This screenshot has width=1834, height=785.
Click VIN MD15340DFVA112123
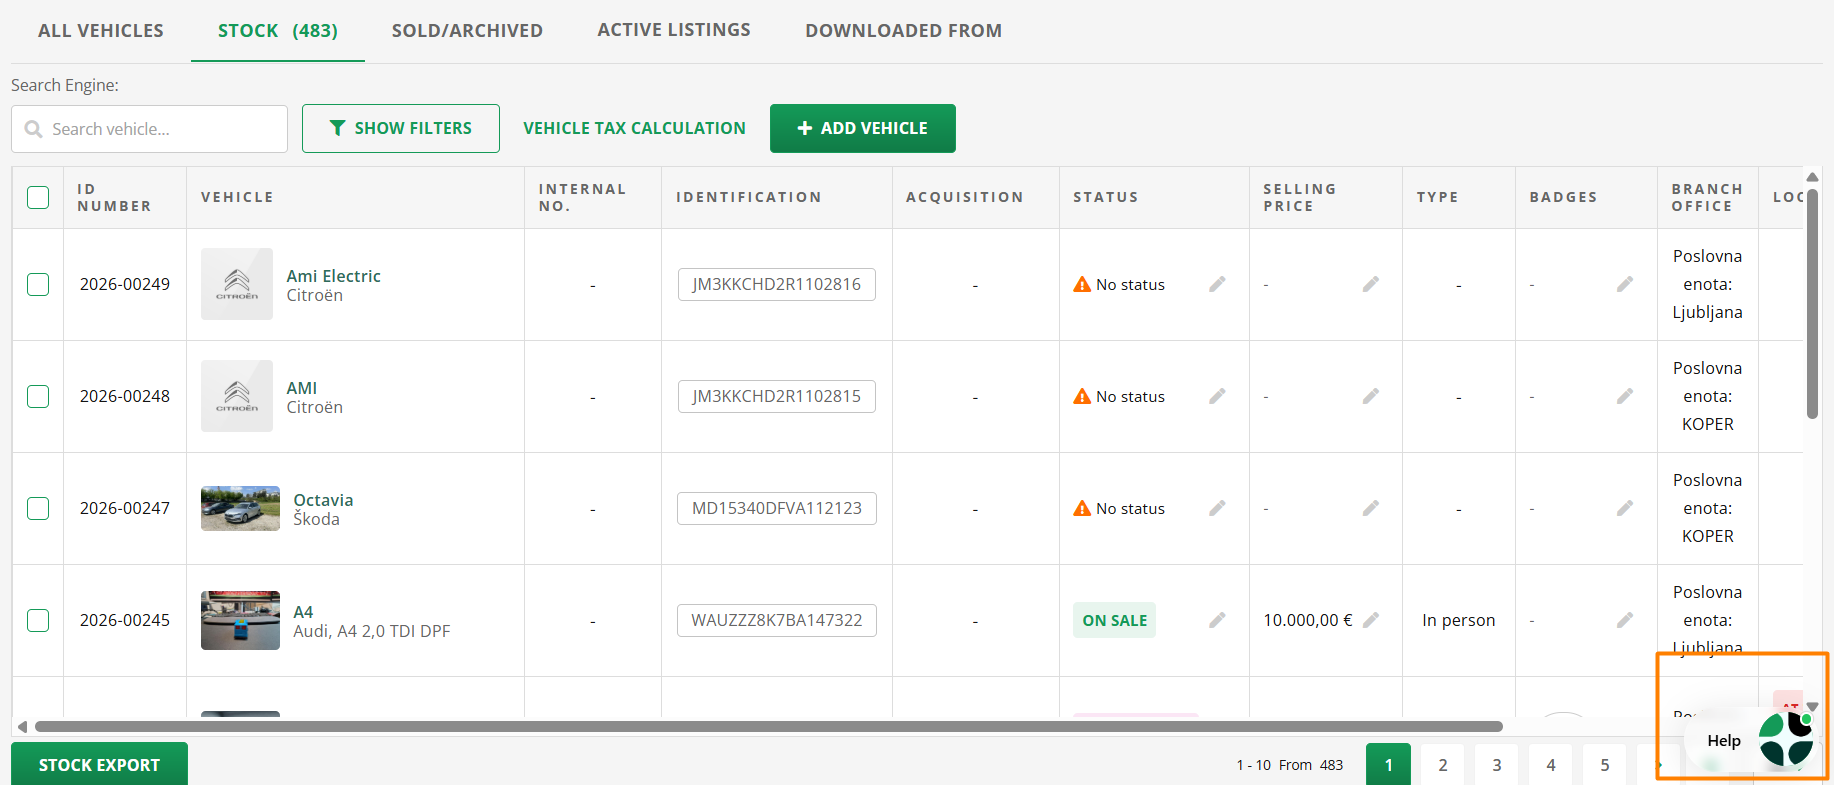(x=777, y=508)
